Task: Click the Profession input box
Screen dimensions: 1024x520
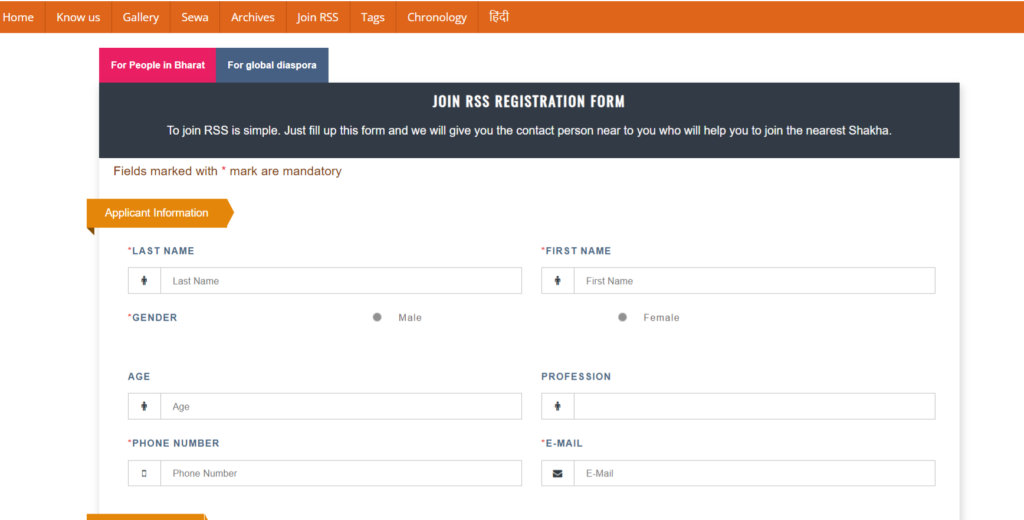Action: (754, 407)
